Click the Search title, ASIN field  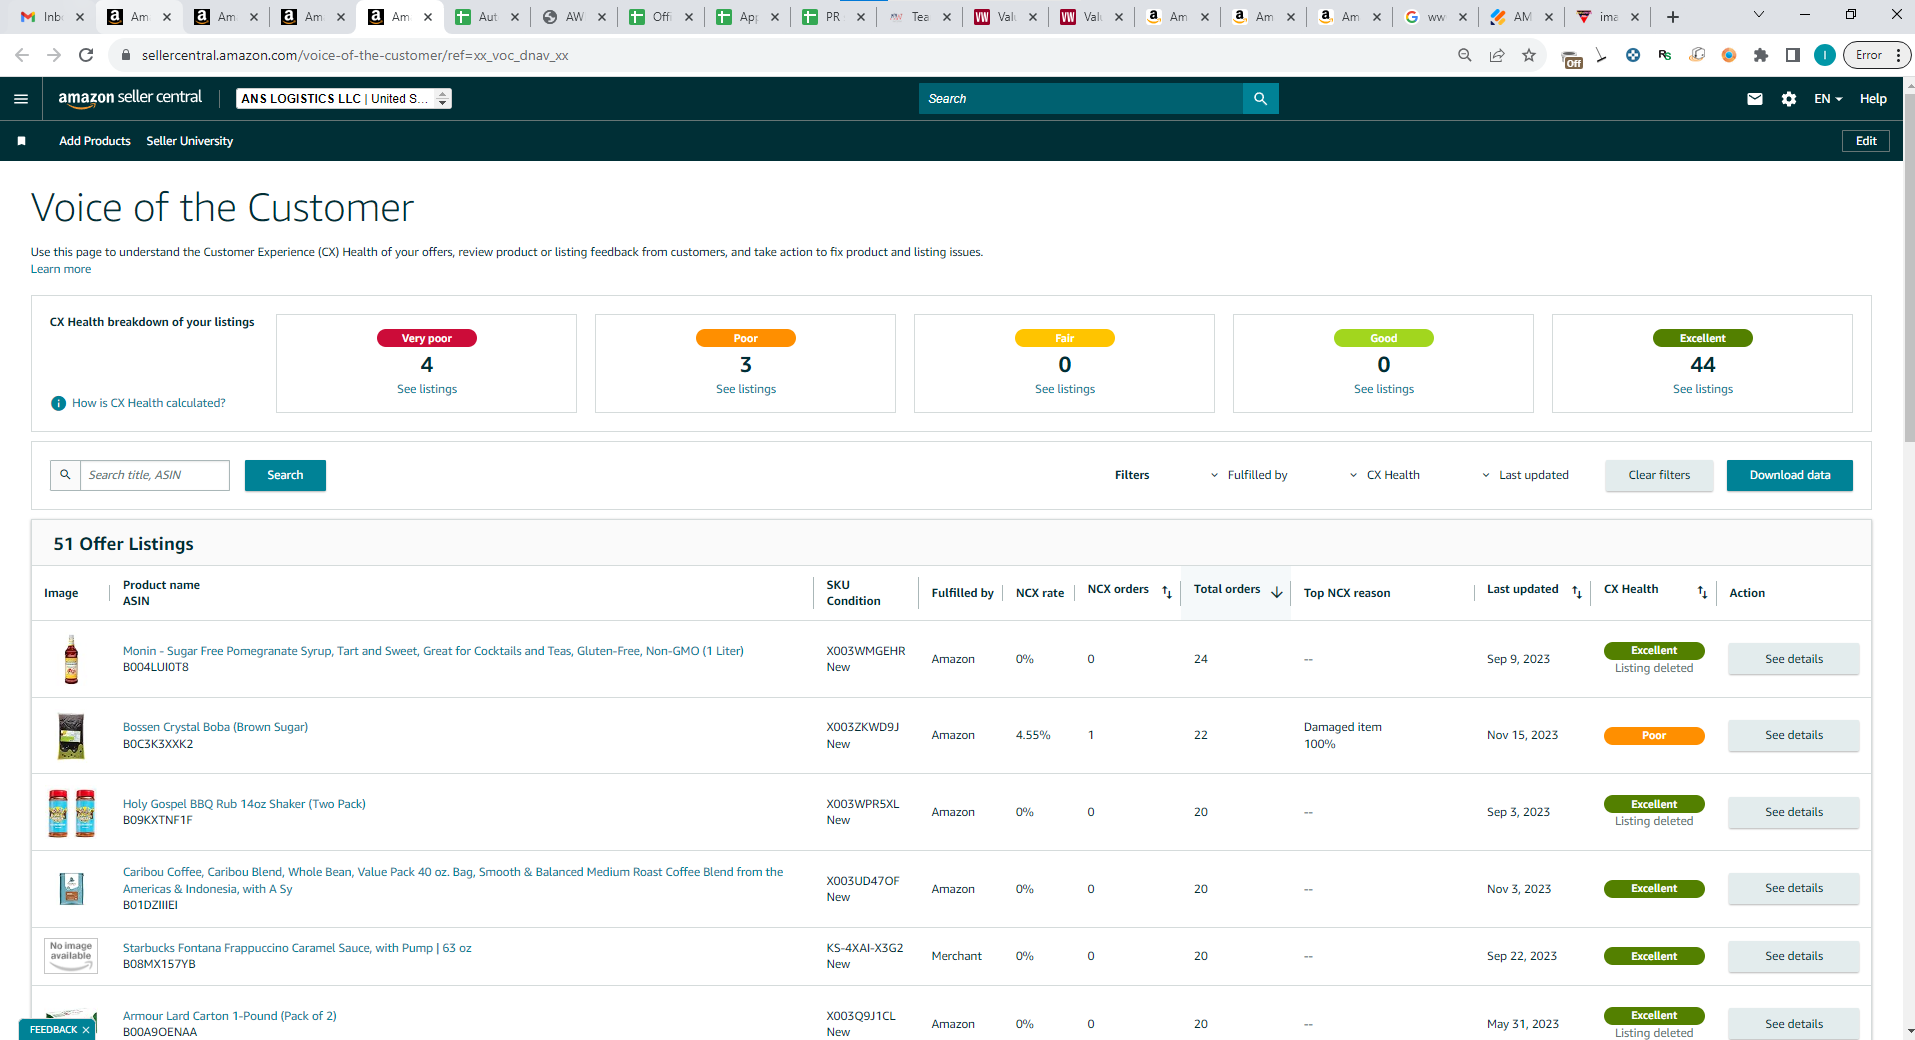click(155, 475)
